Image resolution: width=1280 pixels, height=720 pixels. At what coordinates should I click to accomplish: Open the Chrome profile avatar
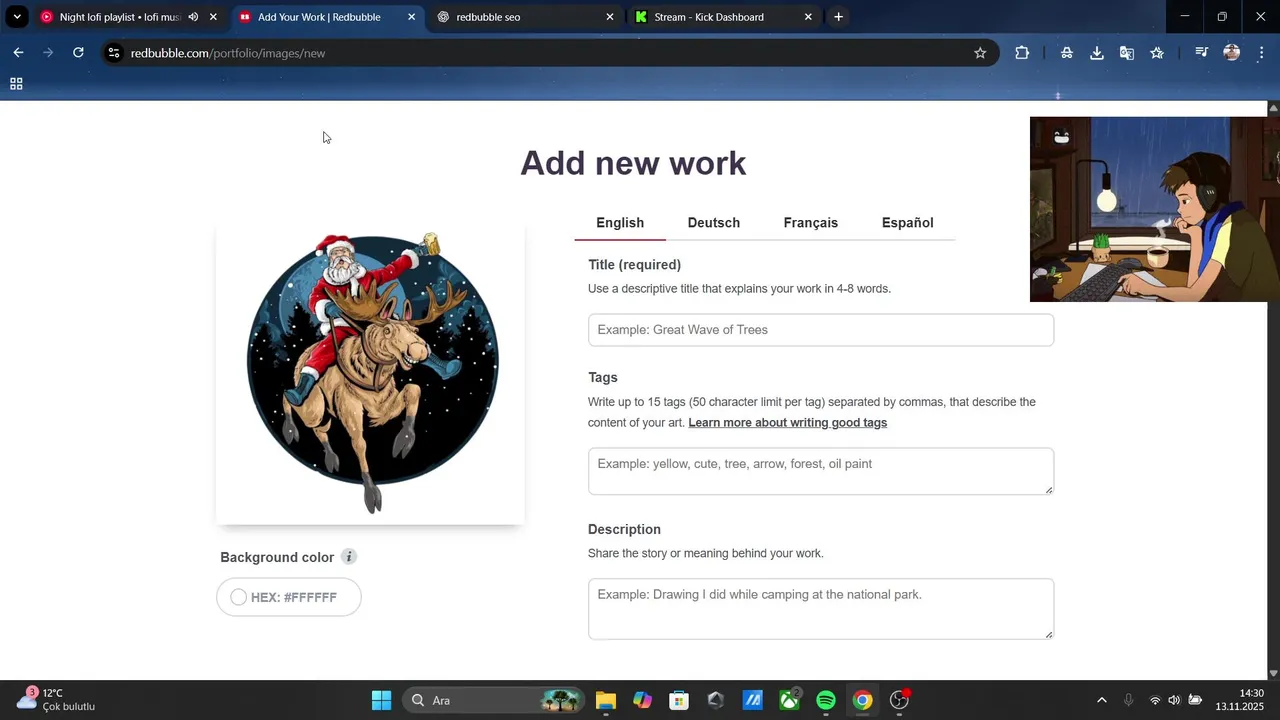click(1232, 53)
